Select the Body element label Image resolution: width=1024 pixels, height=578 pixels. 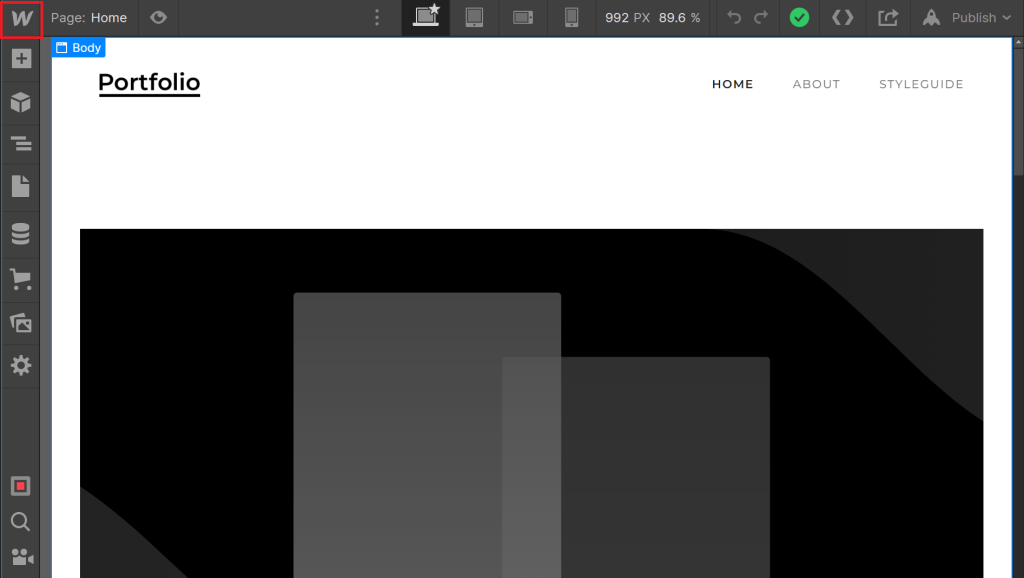78,48
